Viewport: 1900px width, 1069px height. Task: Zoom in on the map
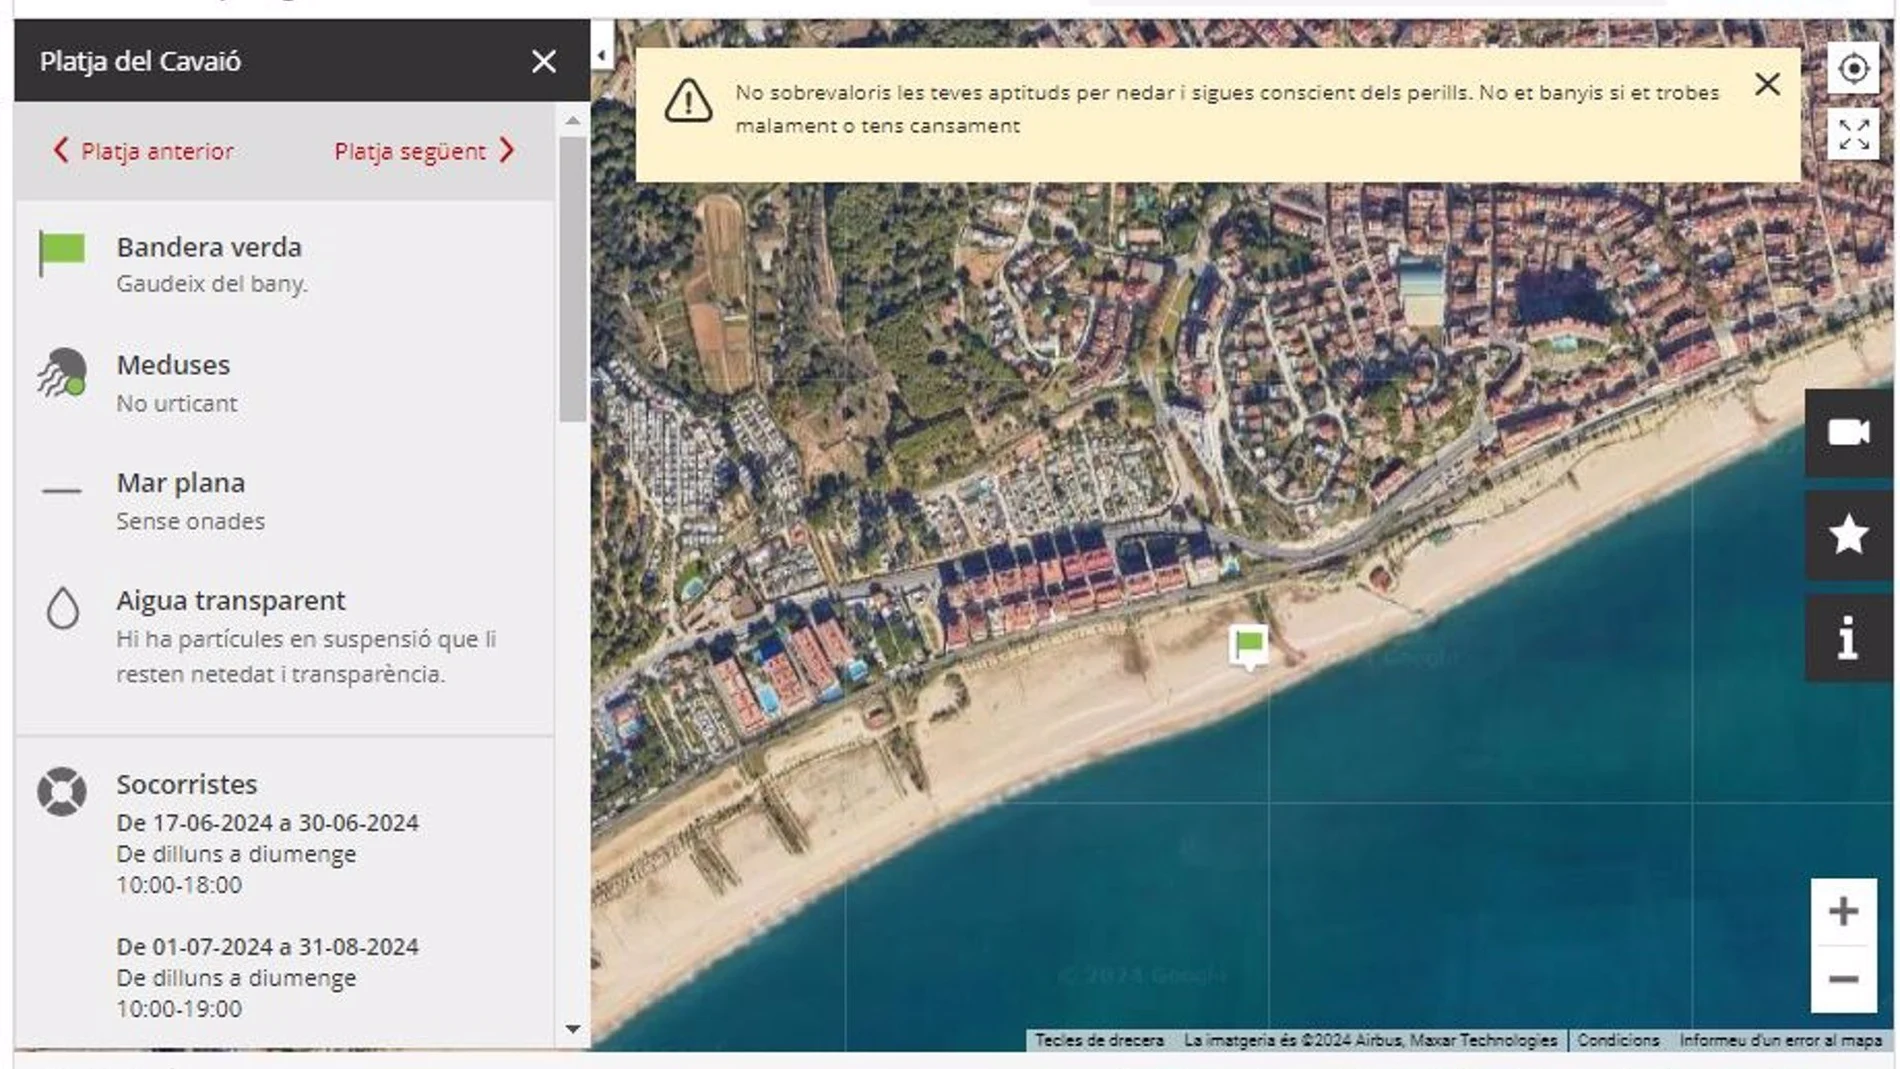tap(1843, 912)
